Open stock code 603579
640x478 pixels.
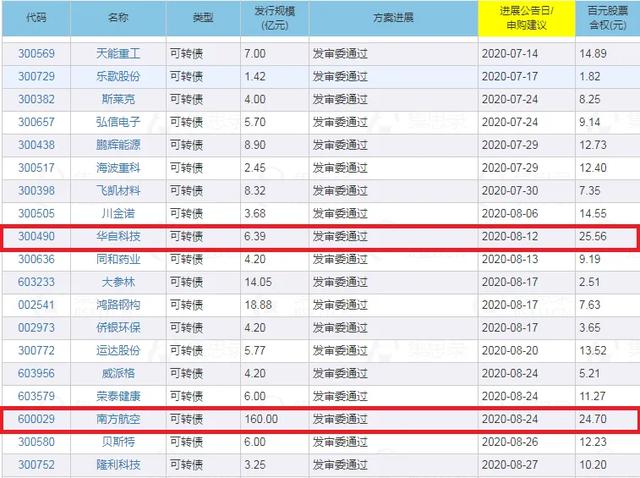click(36, 396)
